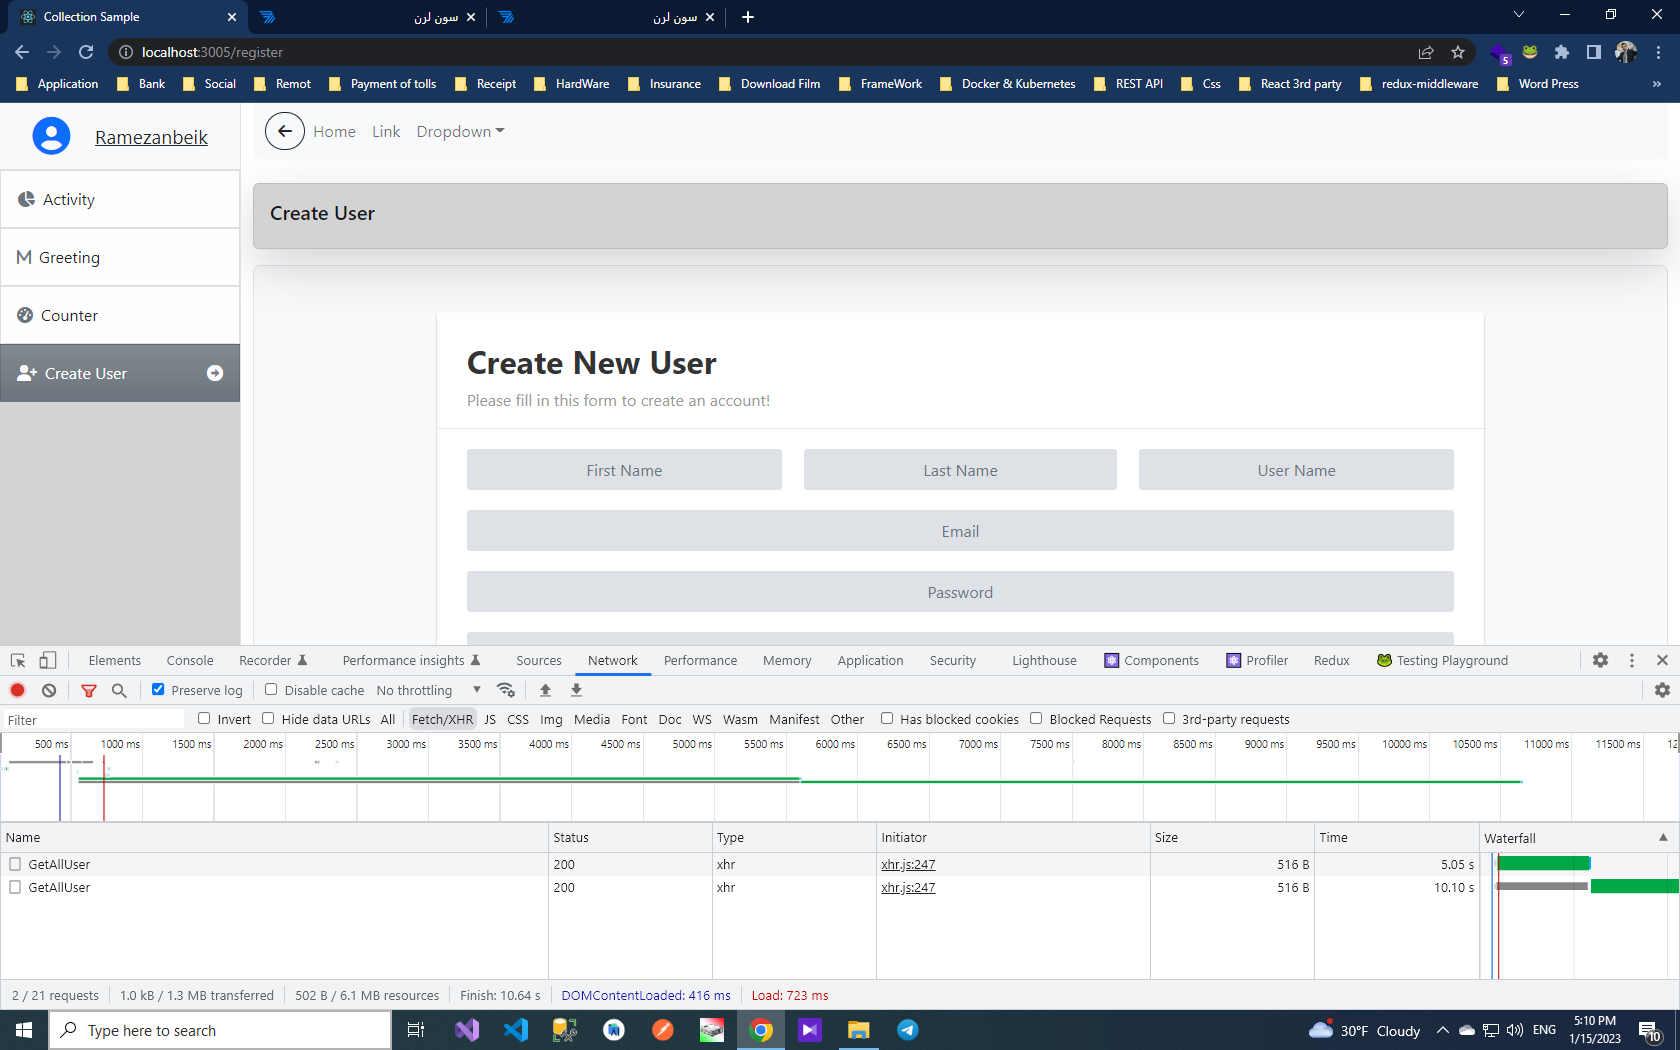Open Activity sidebar item

pyautogui.click(x=120, y=199)
